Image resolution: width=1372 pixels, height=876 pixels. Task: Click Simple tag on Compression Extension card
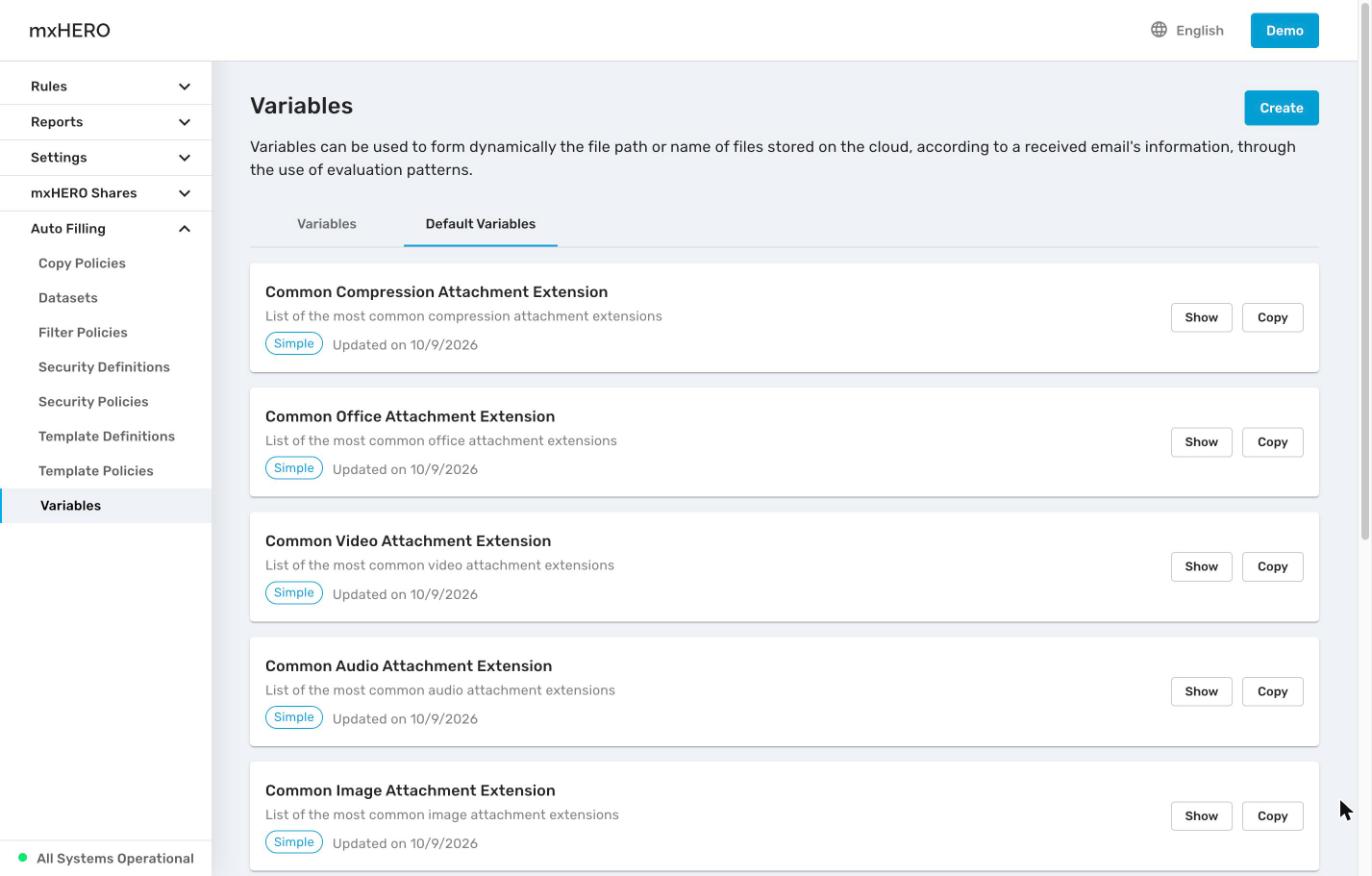pos(294,344)
